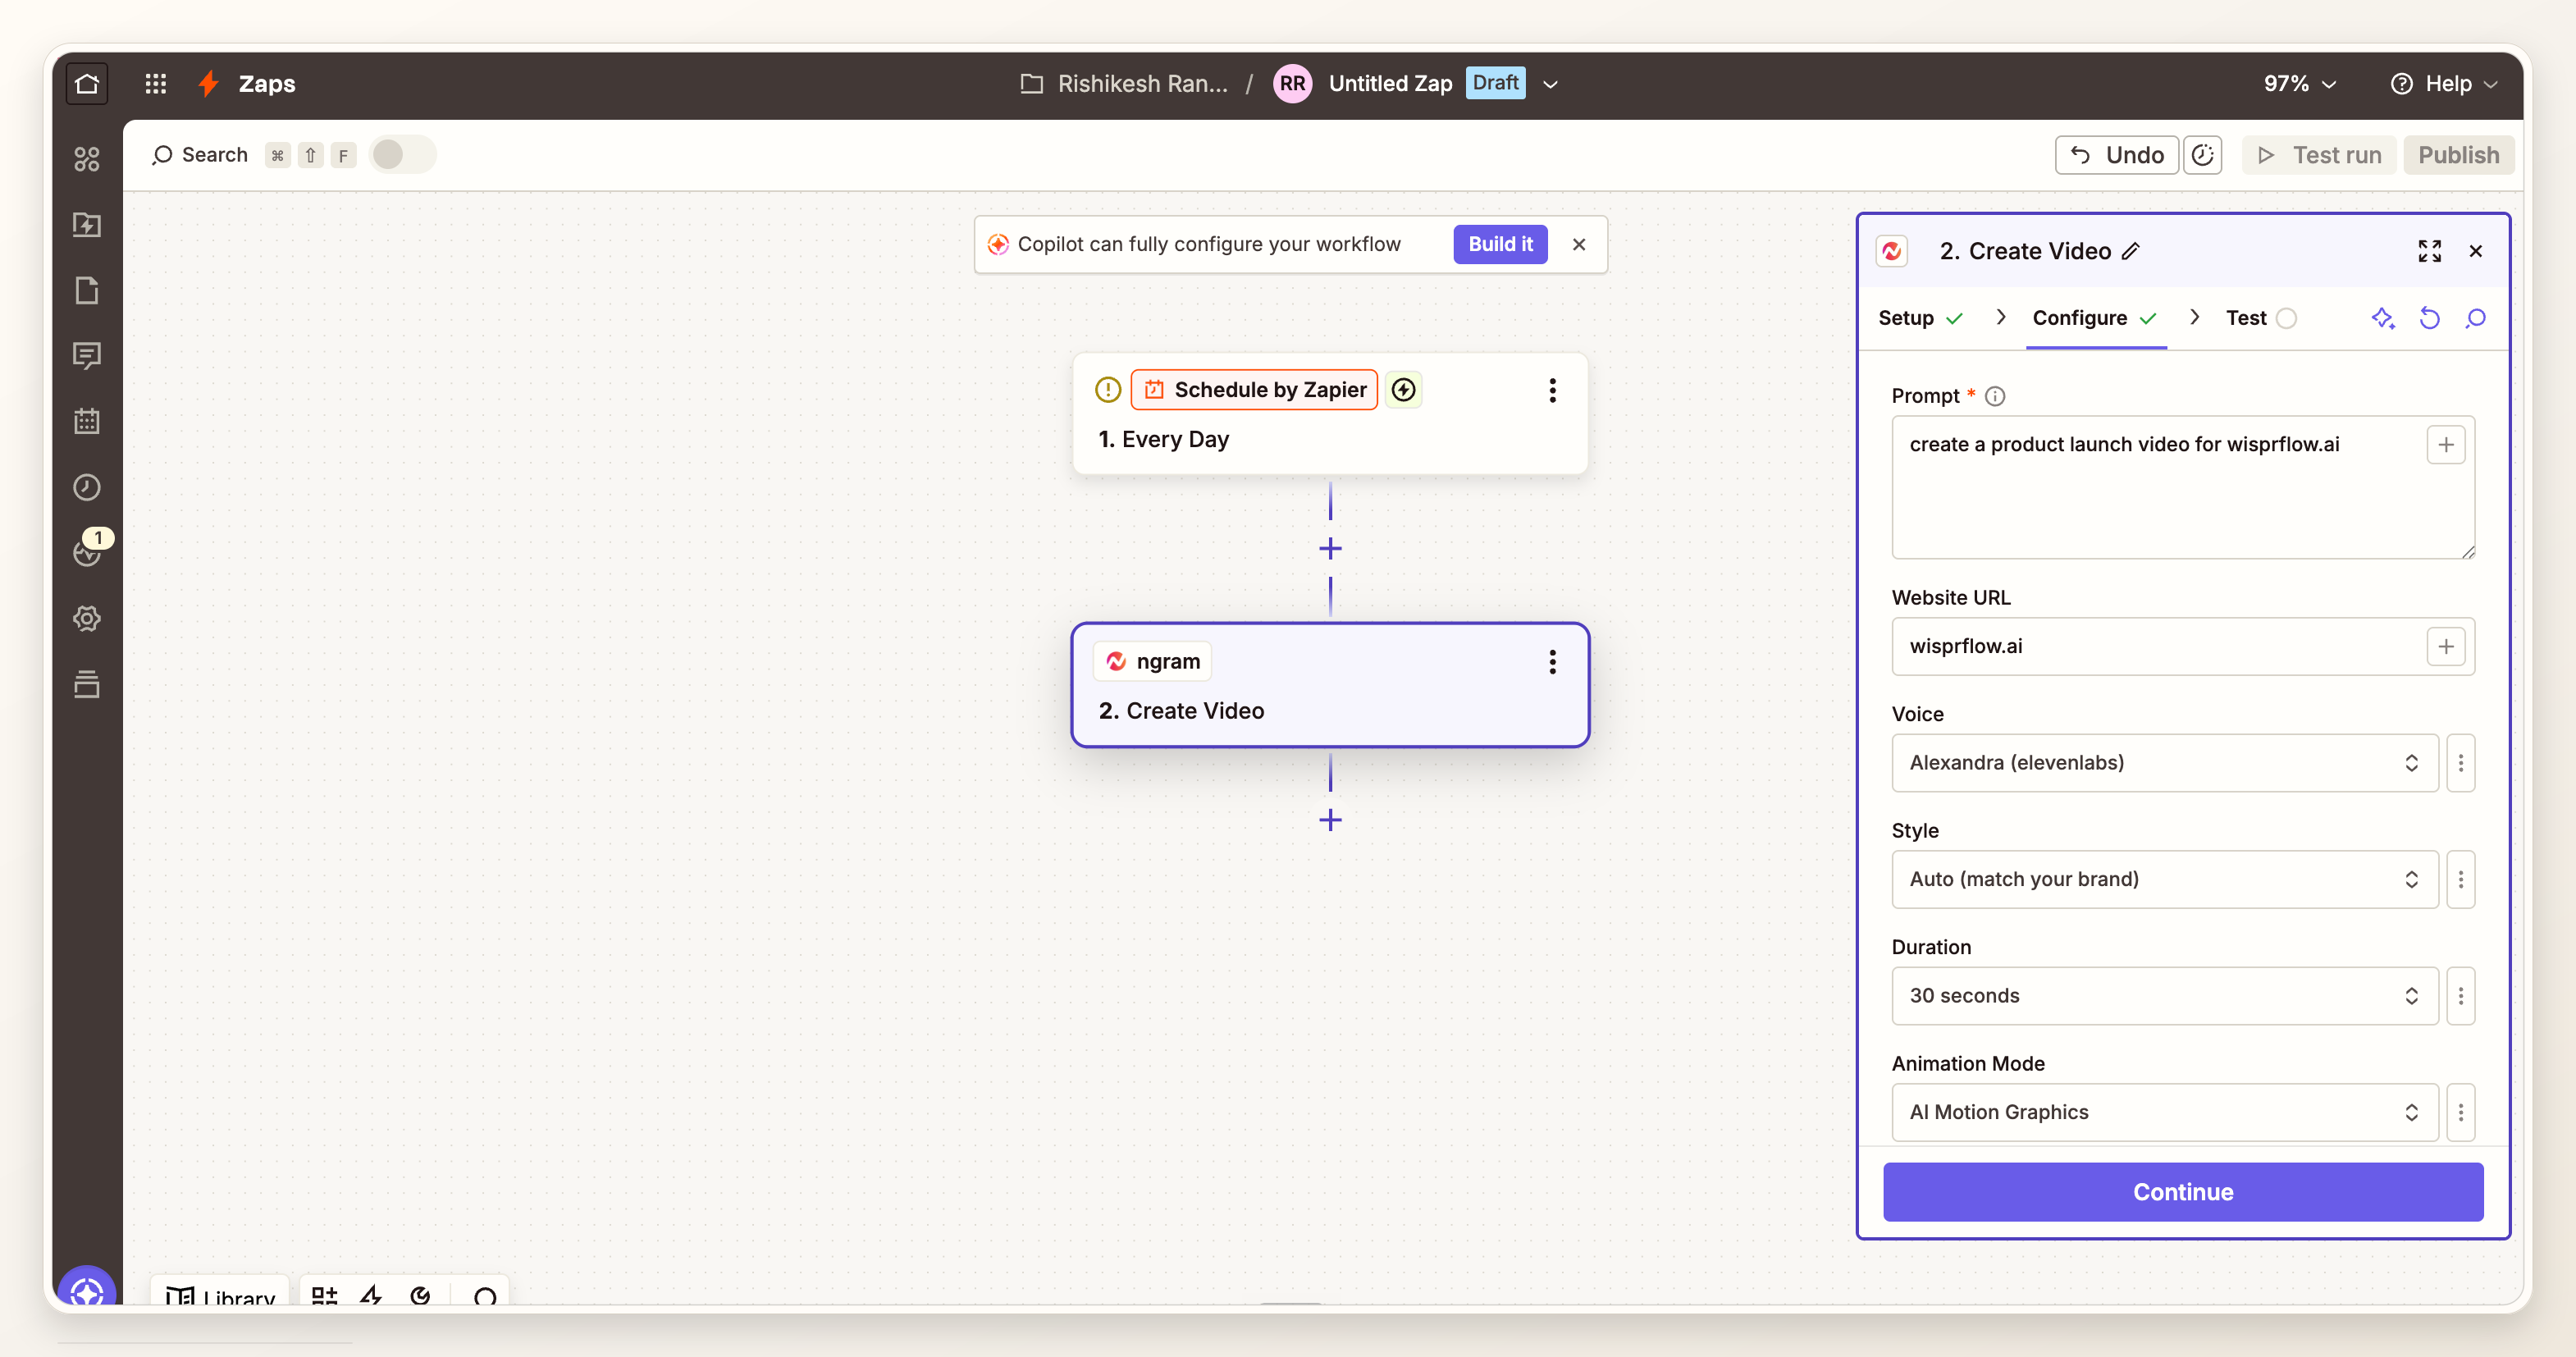Open the Style dropdown Auto (match your brand)
This screenshot has width=2576, height=1357.
(2164, 879)
